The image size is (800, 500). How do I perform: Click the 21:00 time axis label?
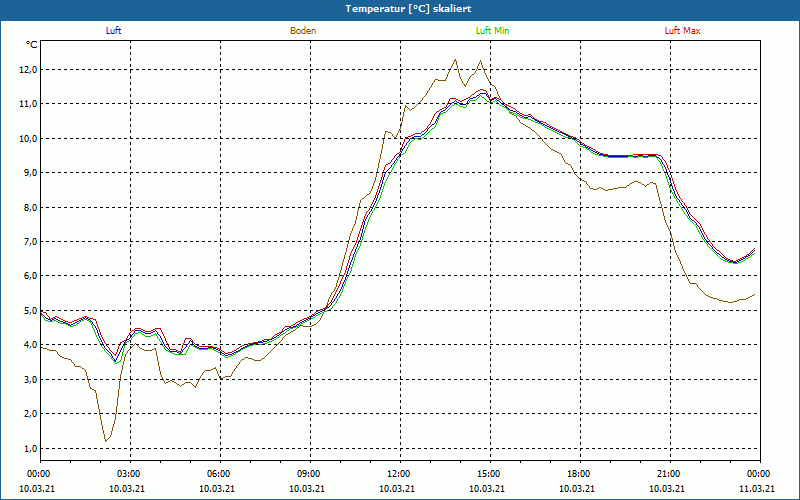(670, 474)
